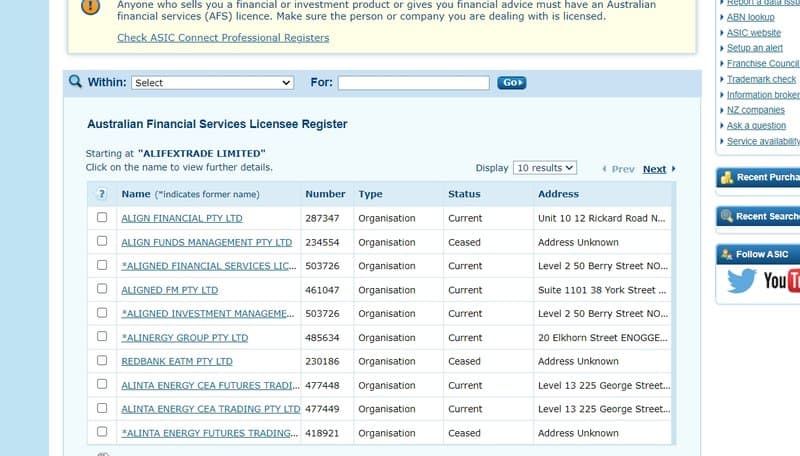This screenshot has height=456, width=800.
Task: Open the Service availability sidebar link
Action: pos(763,141)
